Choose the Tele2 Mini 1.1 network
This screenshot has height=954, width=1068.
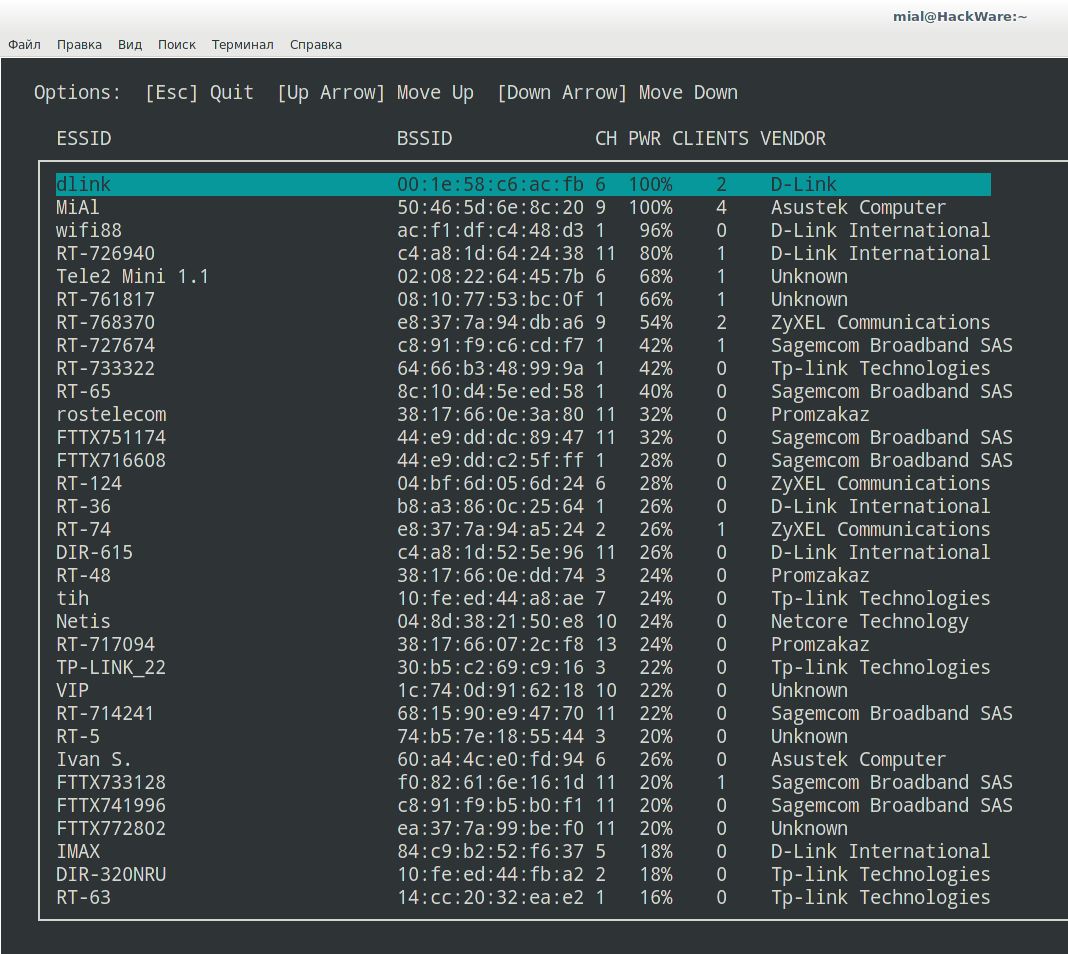tap(132, 277)
